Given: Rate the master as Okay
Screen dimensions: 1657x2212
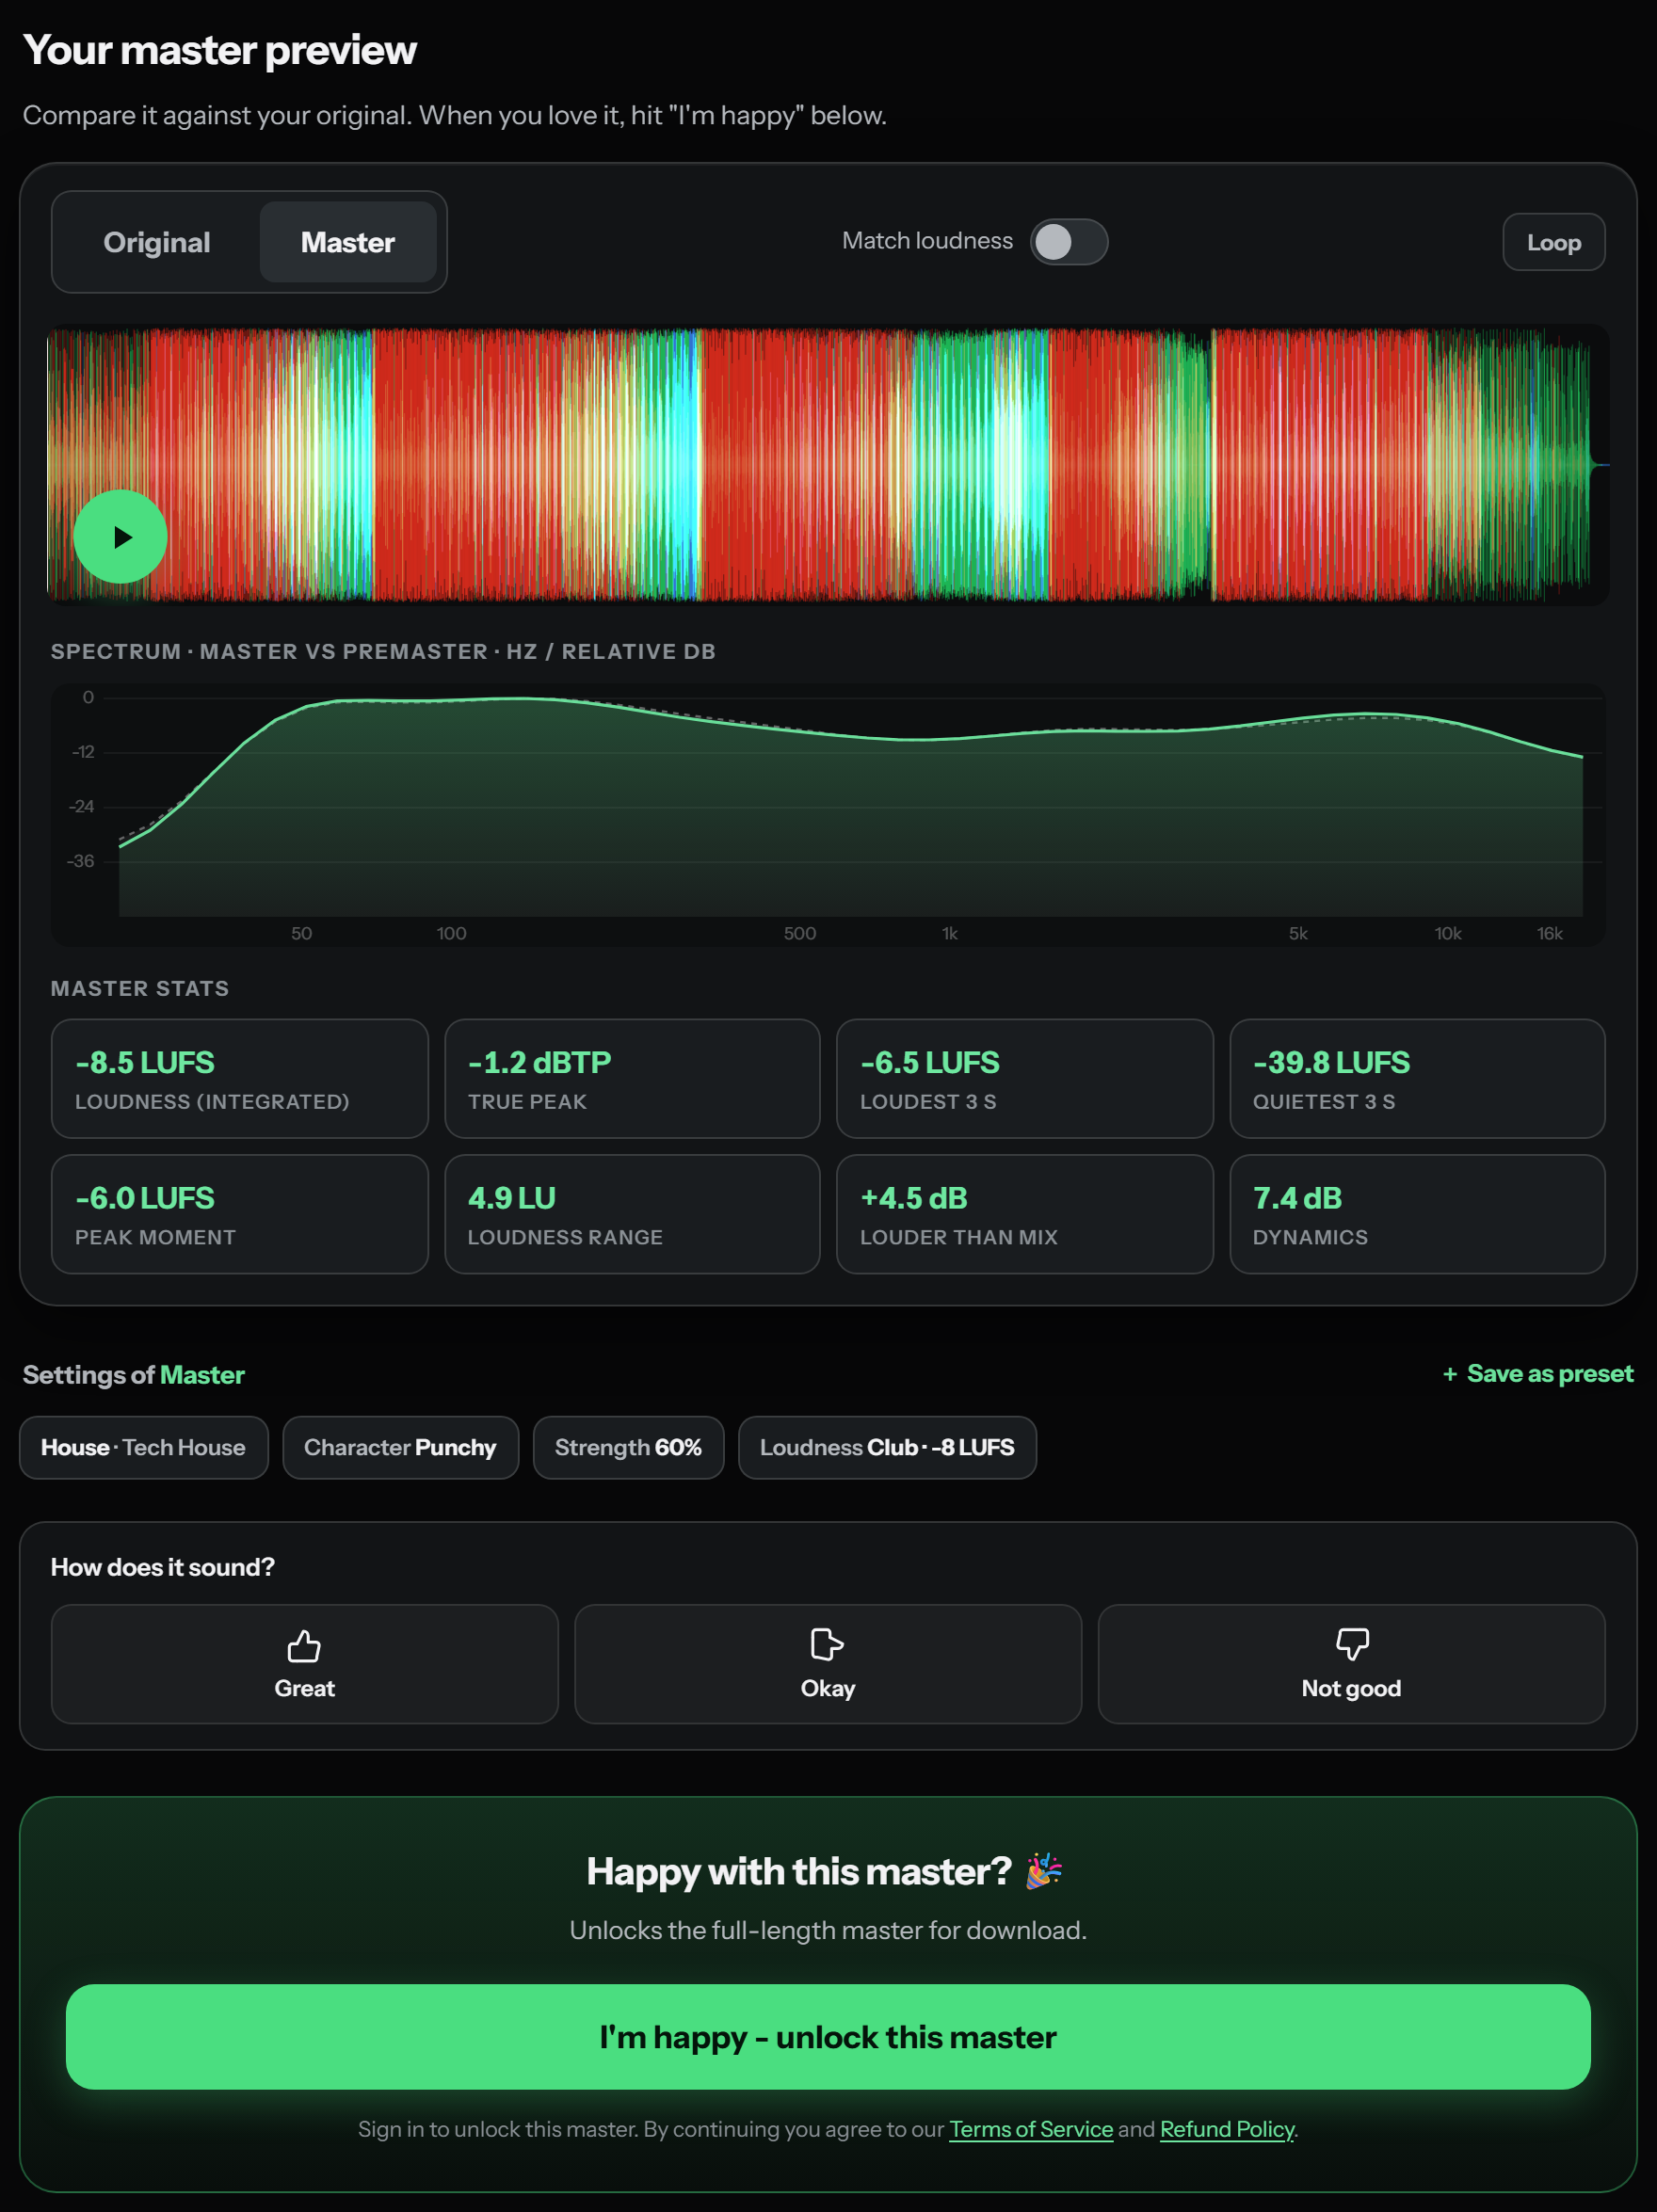Looking at the screenshot, I should point(828,1664).
